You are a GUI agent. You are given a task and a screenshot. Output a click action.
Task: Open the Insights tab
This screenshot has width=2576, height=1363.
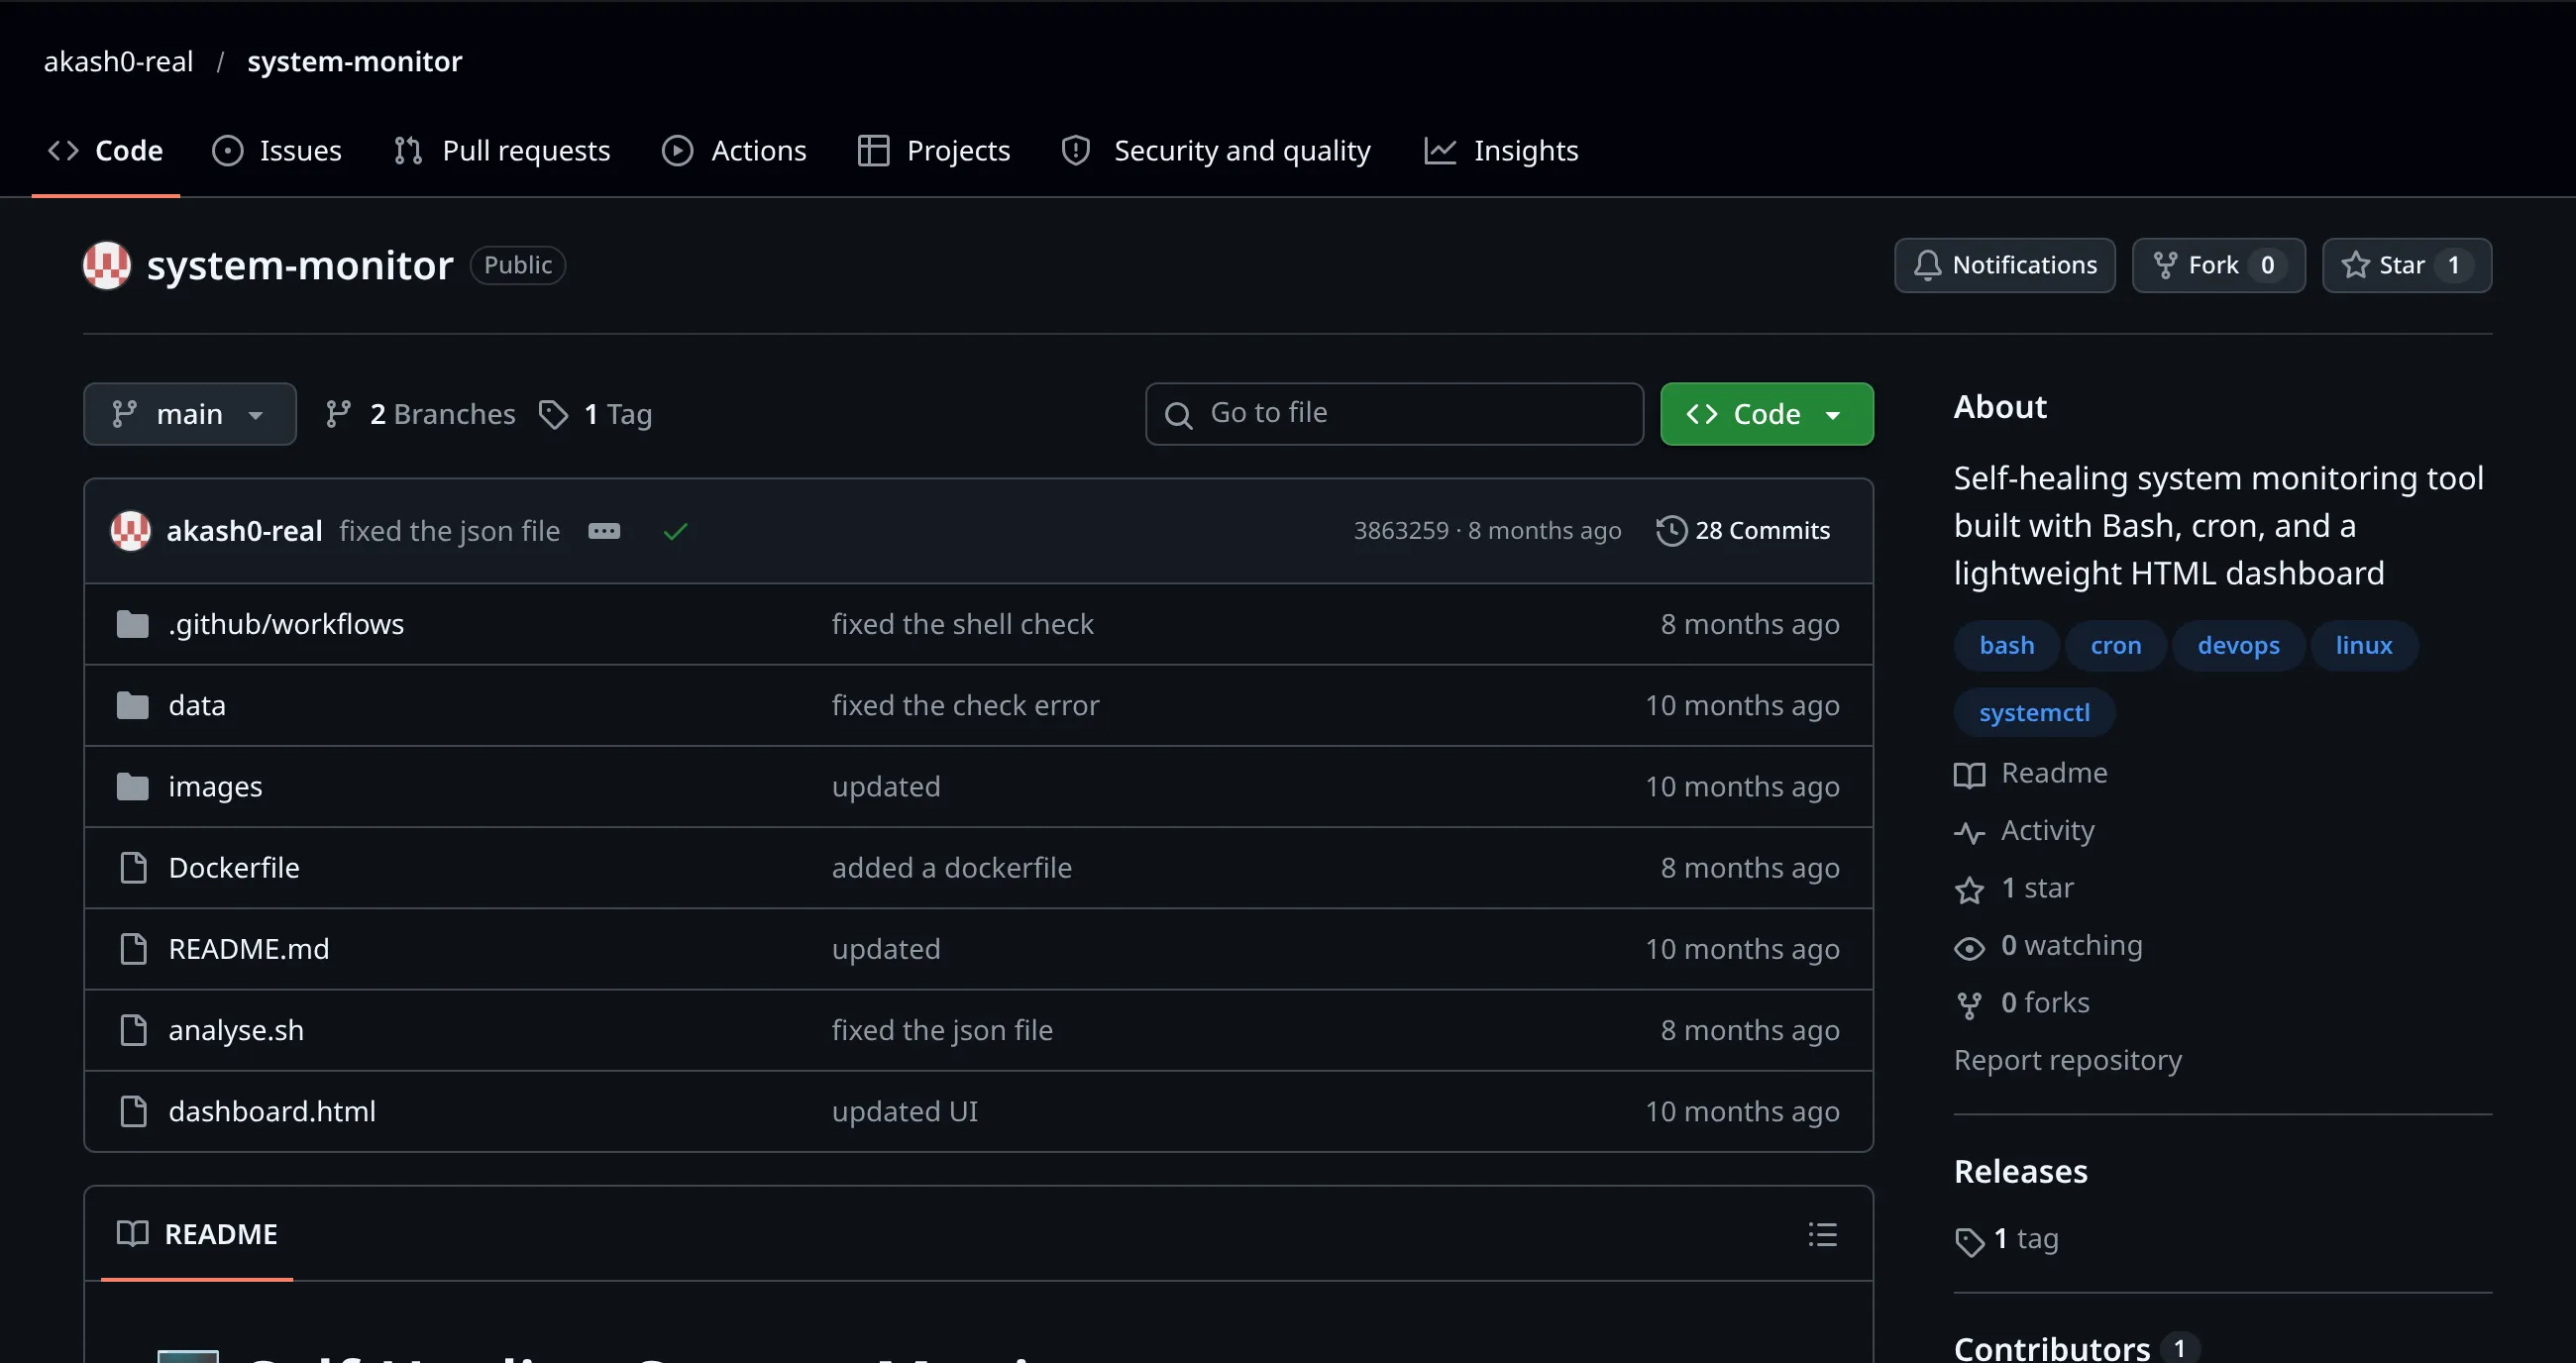coord(1501,151)
